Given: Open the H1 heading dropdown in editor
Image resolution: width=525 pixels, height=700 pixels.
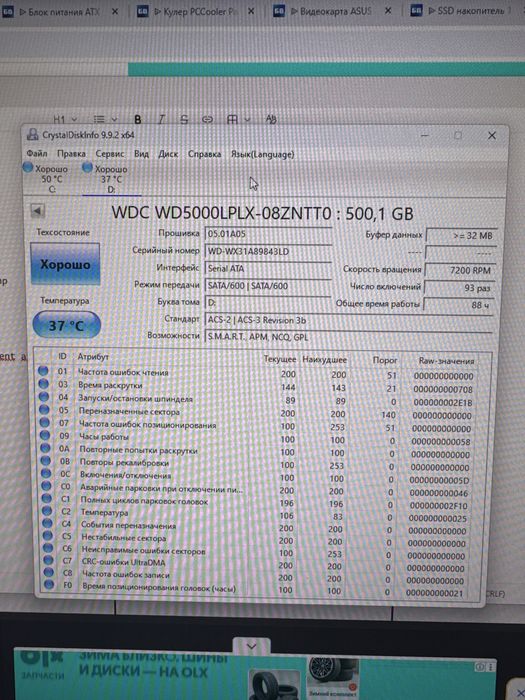Looking at the screenshot, I should coord(65,119).
